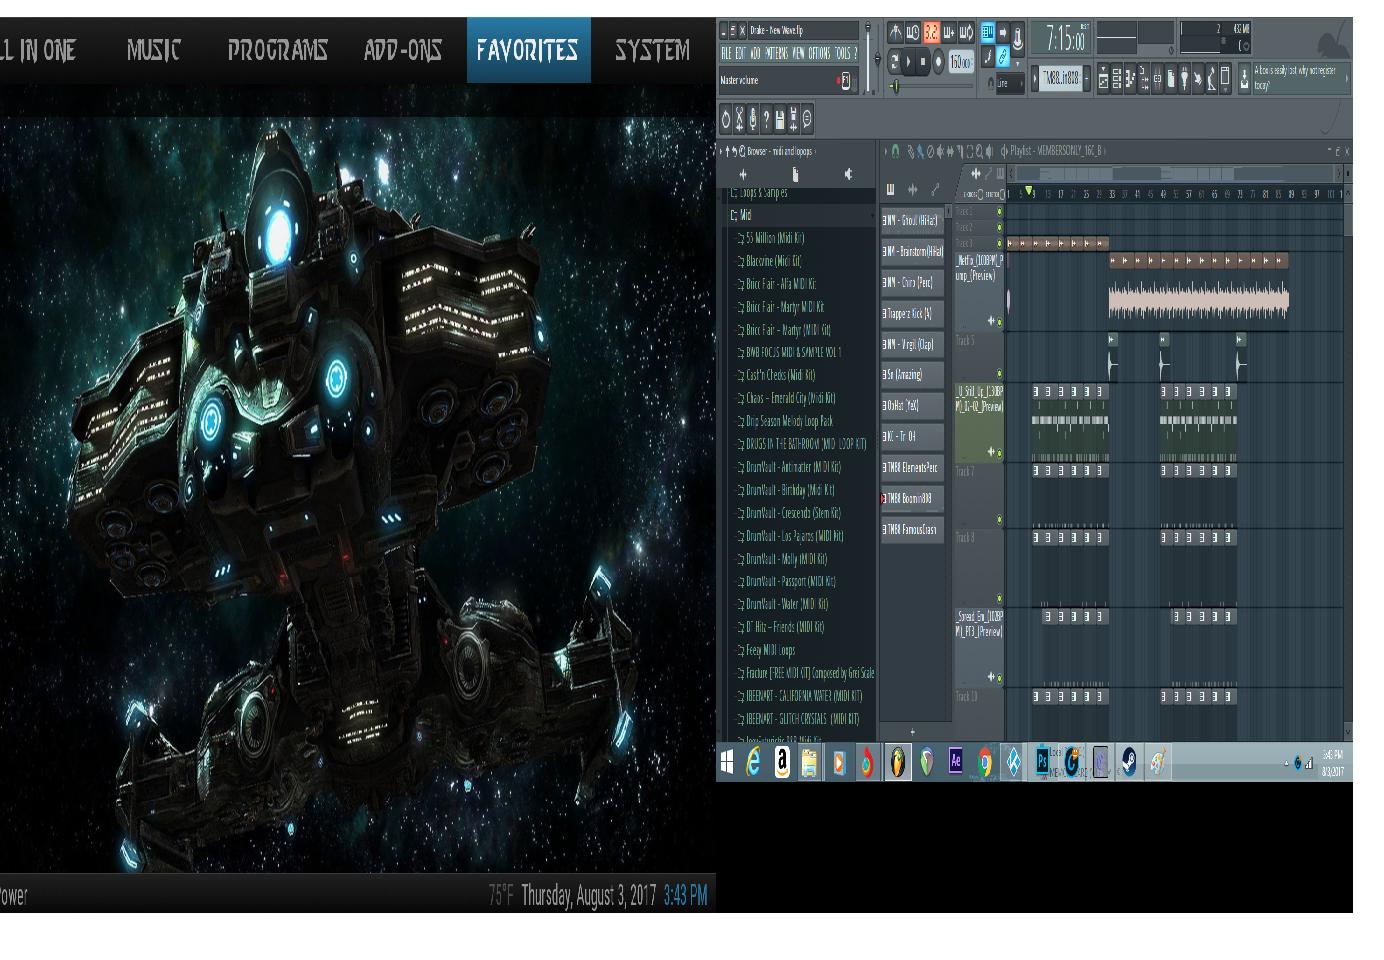
Task: Click the scissors cut icon in shortcut toolbar
Action: click(740, 120)
